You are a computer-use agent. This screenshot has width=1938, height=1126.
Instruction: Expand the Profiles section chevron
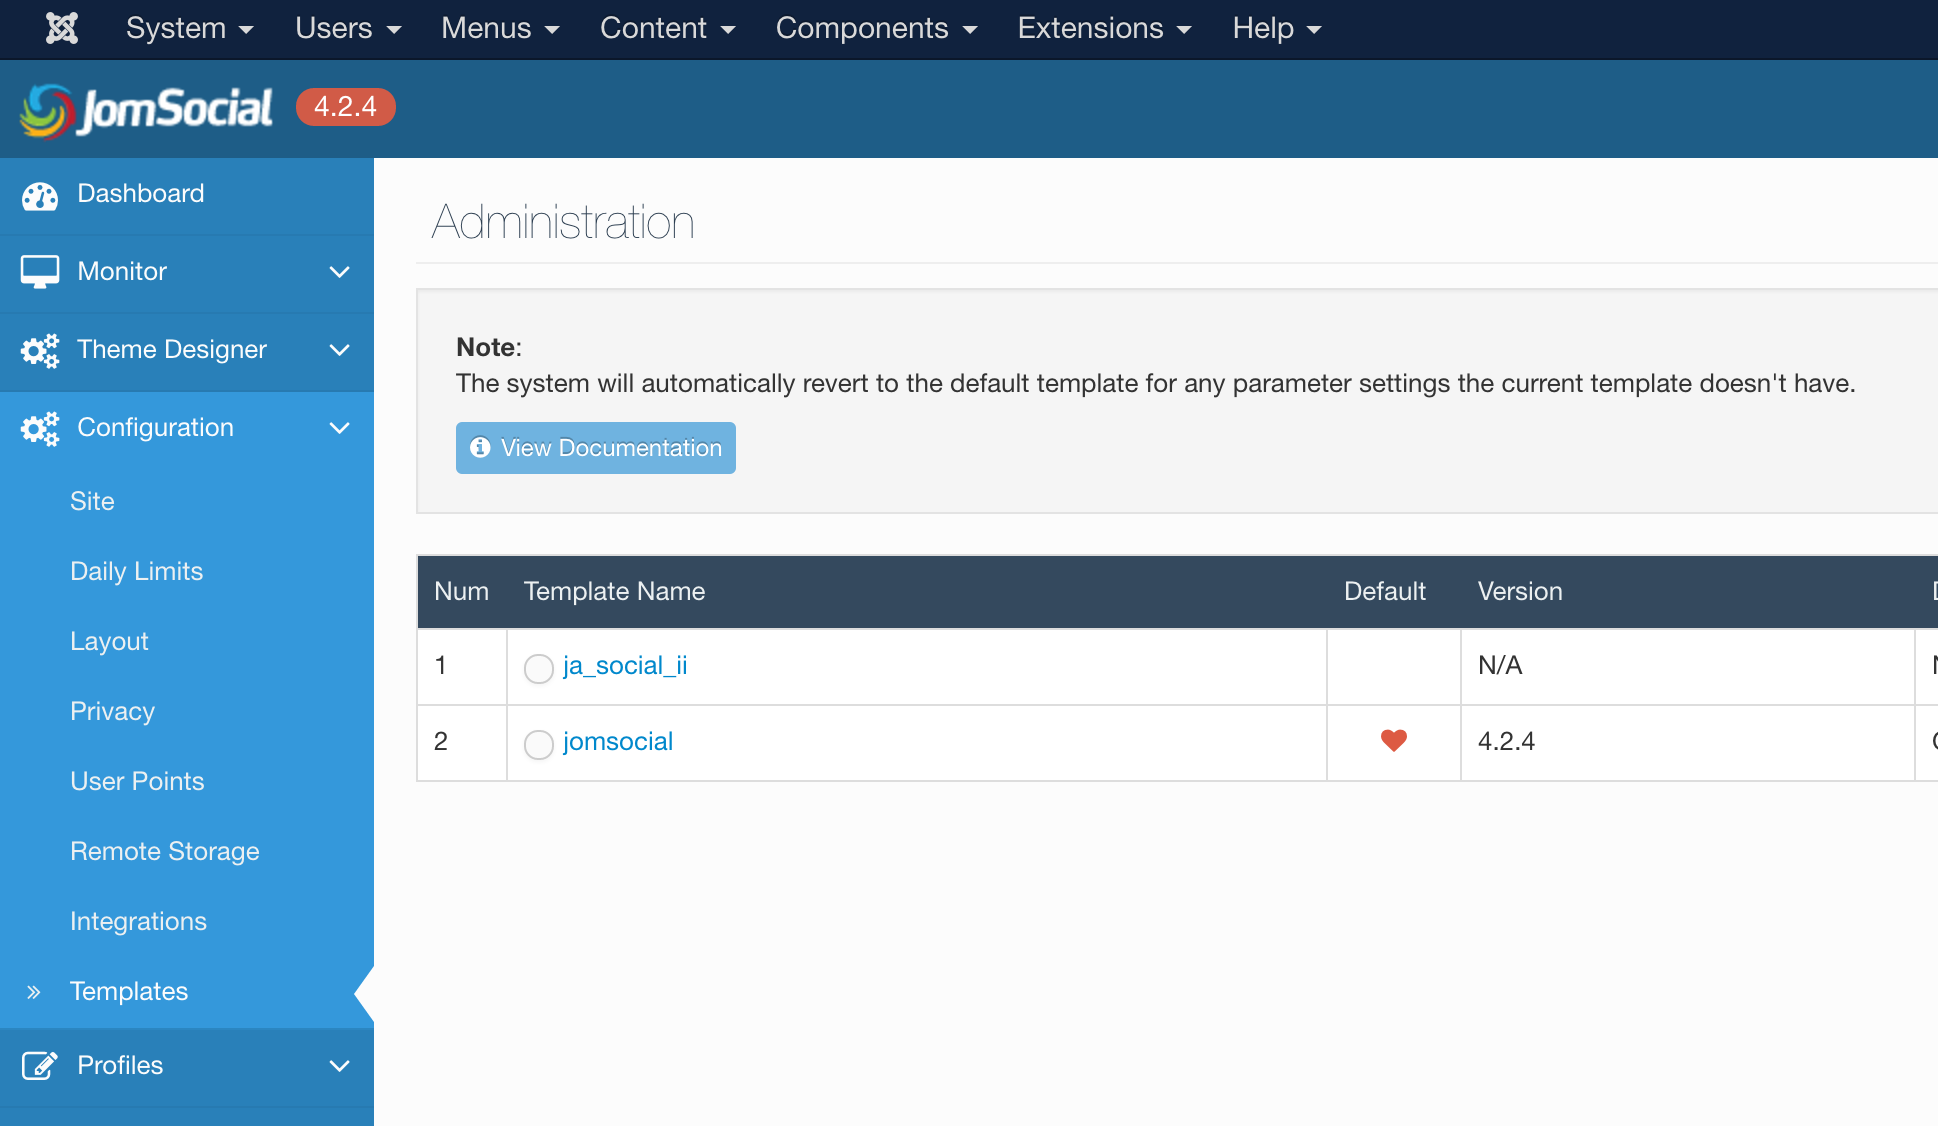click(x=340, y=1066)
